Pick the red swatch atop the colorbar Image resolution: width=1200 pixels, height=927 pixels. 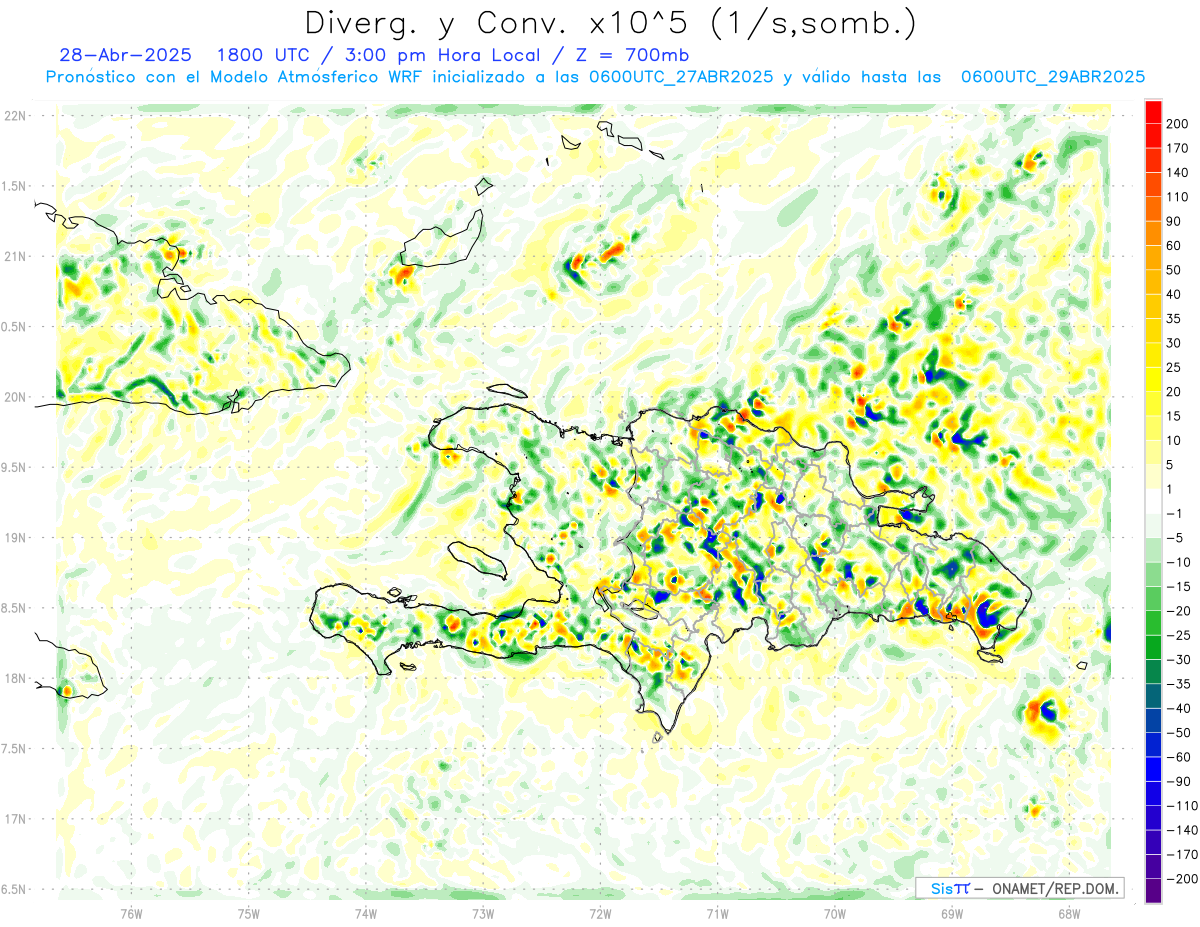(1154, 112)
